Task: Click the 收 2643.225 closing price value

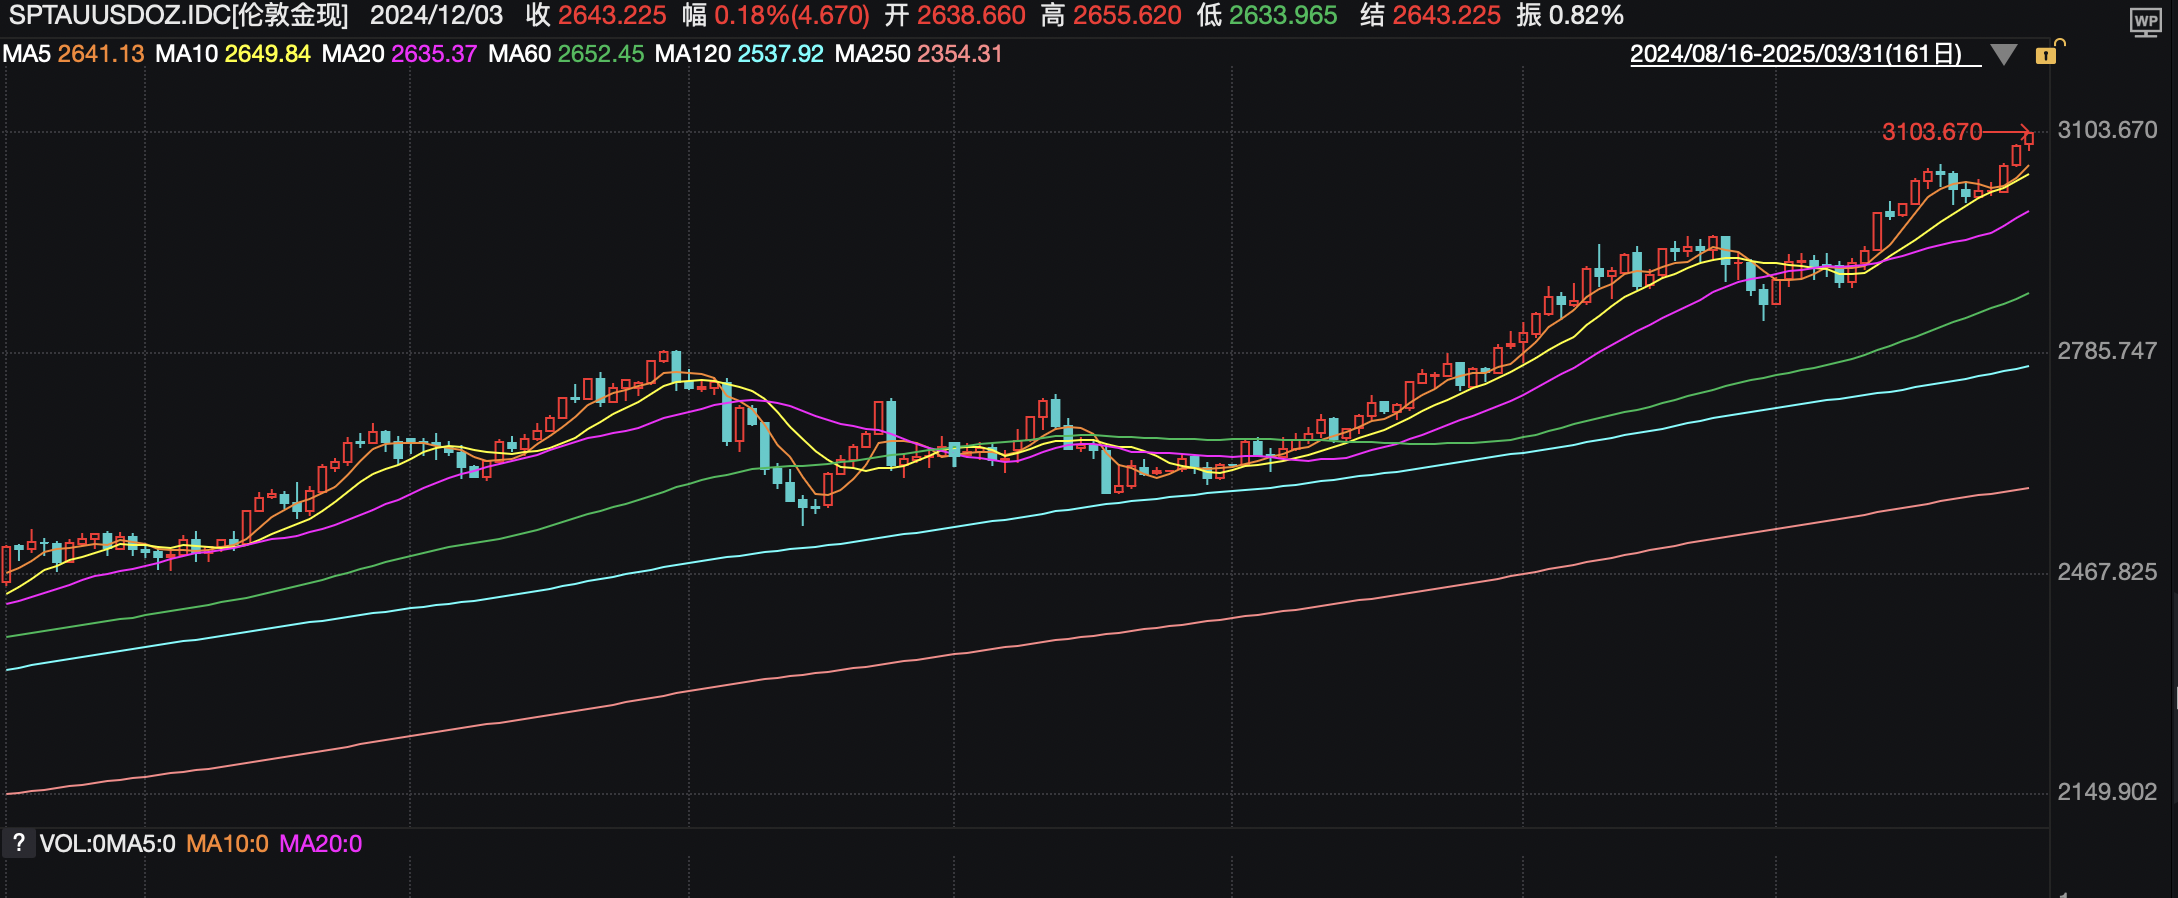Action: (x=596, y=16)
